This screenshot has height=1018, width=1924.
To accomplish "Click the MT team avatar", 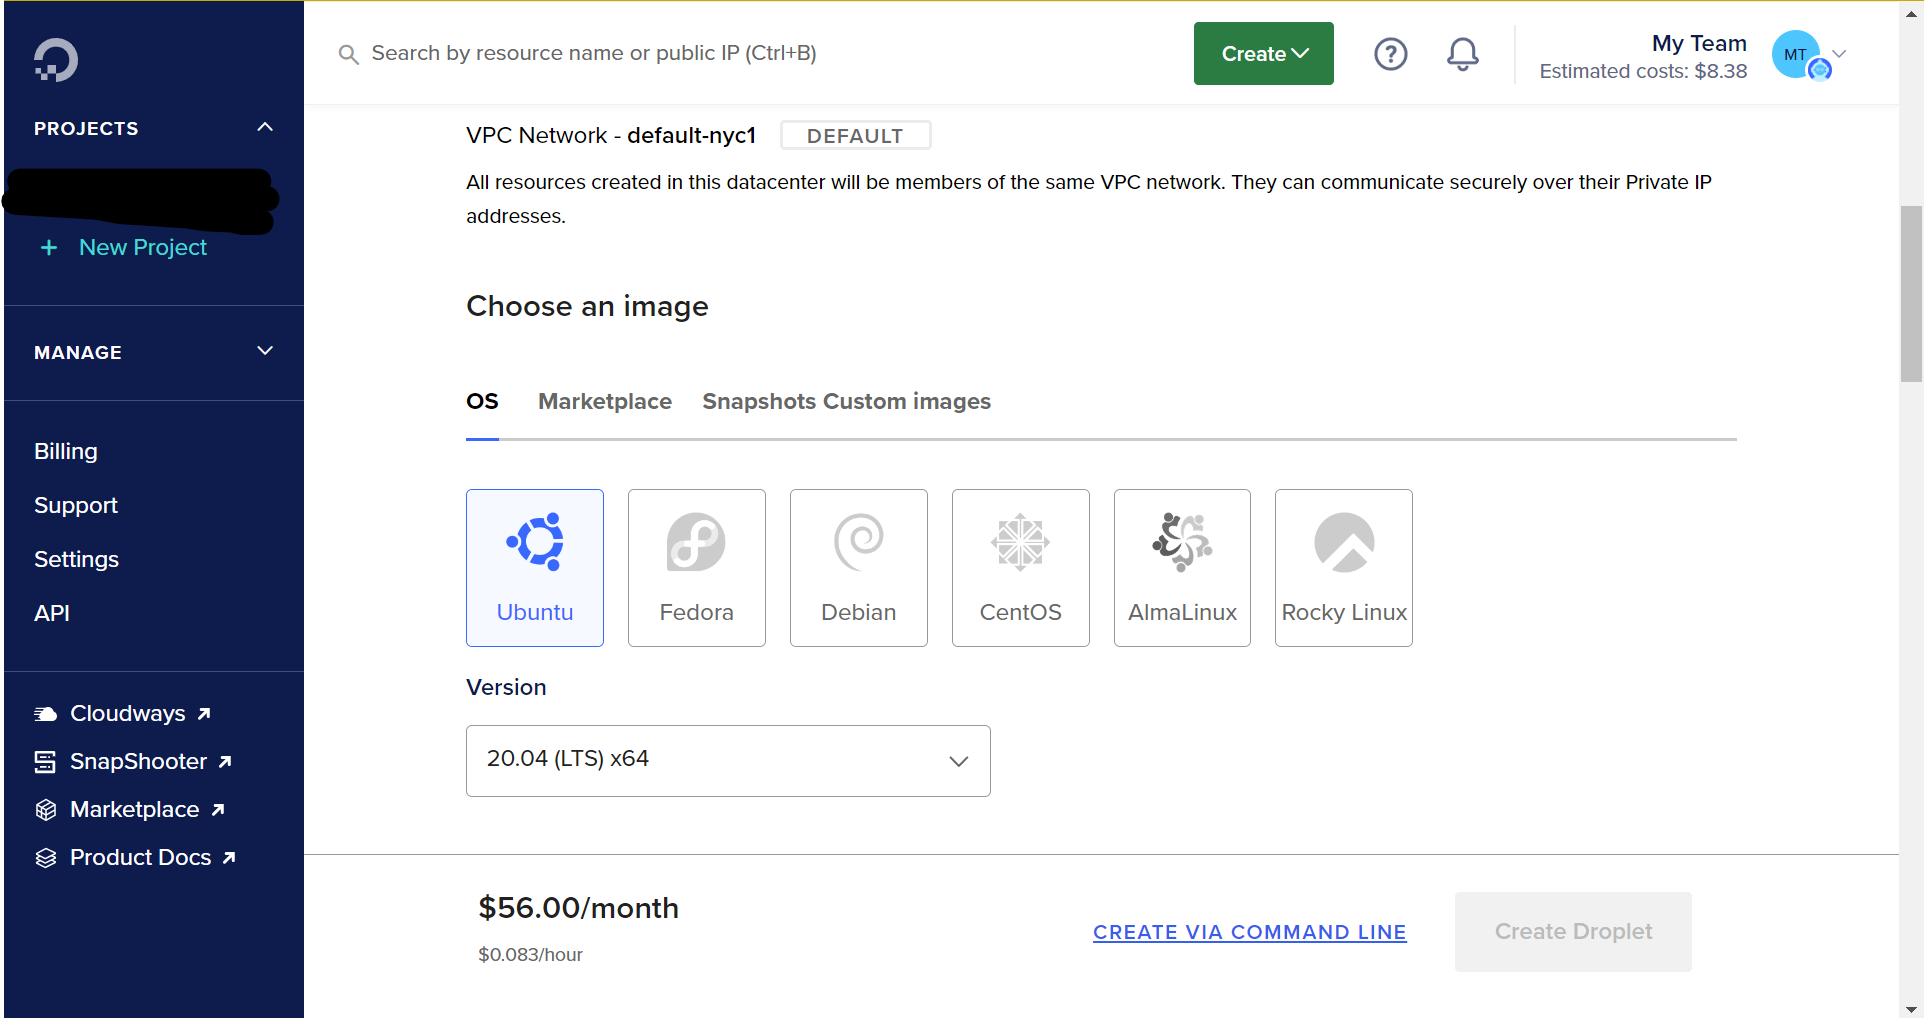I will [x=1796, y=54].
